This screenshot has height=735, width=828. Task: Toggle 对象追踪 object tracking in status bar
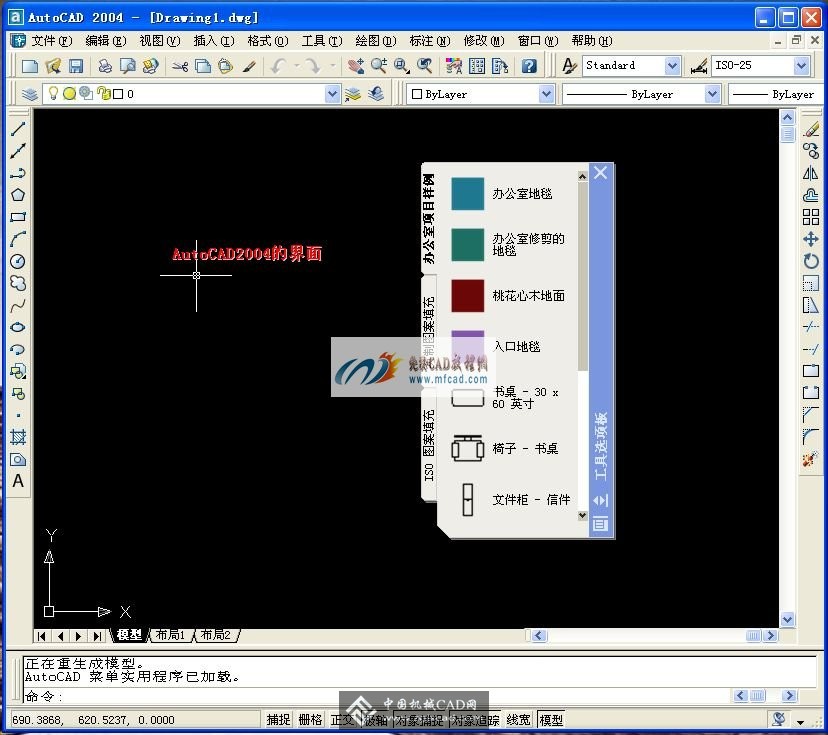click(x=475, y=720)
